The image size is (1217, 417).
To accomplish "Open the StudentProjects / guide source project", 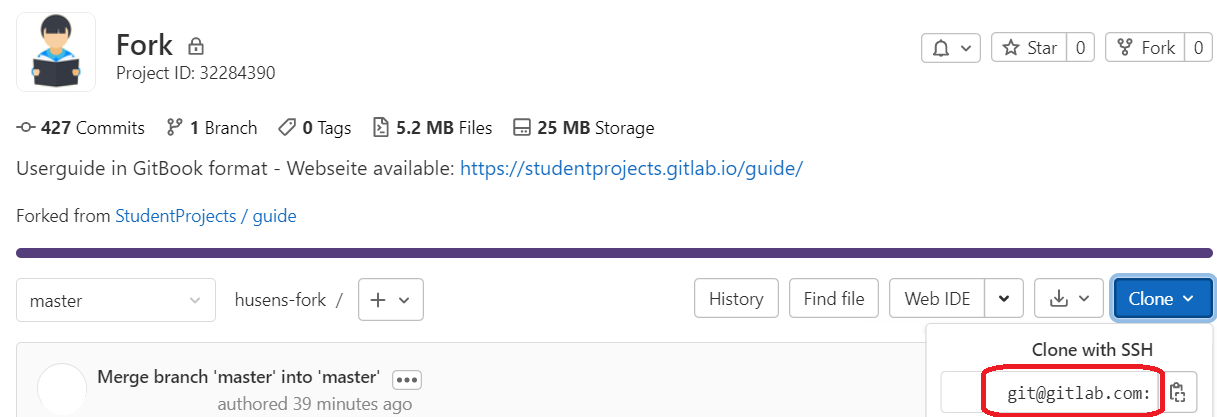I will coord(206,215).
